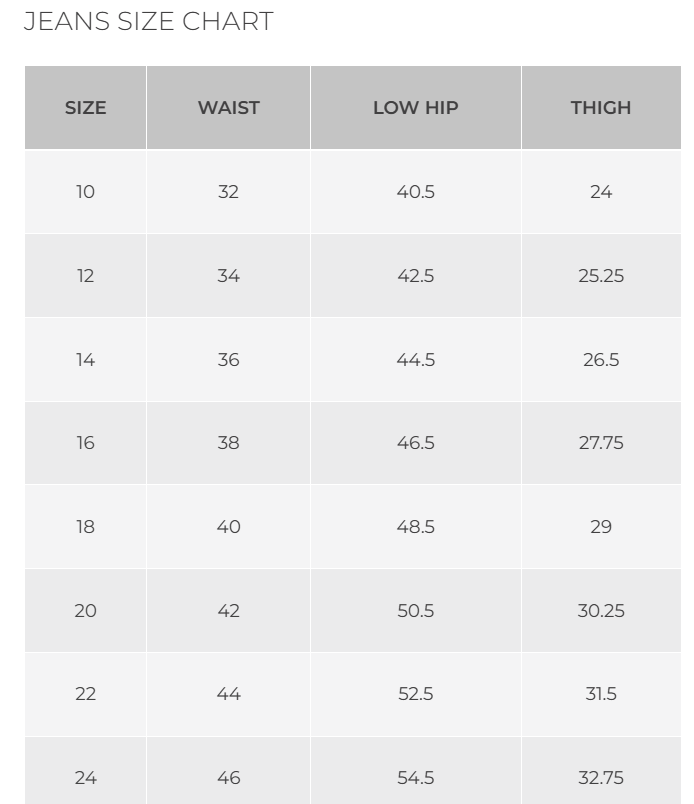This screenshot has height=804, width=694.
Task: Select the size 10 cell
Action: coord(85,192)
